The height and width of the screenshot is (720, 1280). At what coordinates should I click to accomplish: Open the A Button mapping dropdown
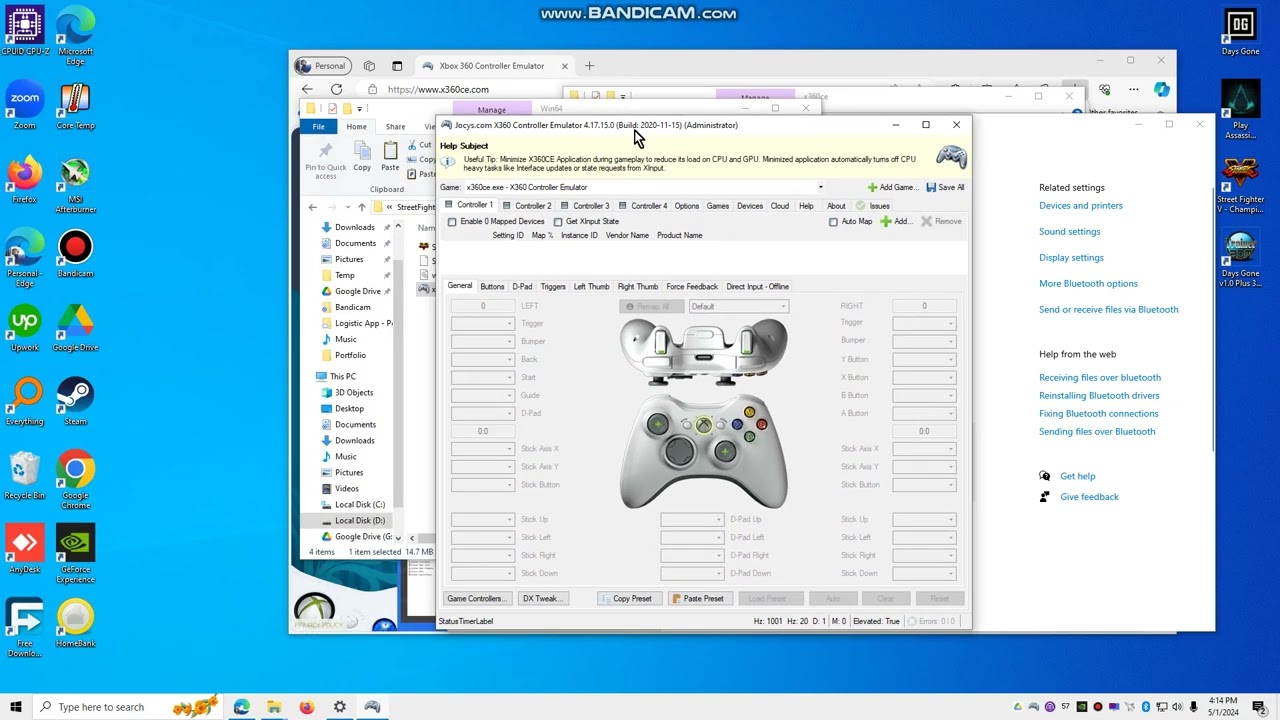click(924, 413)
